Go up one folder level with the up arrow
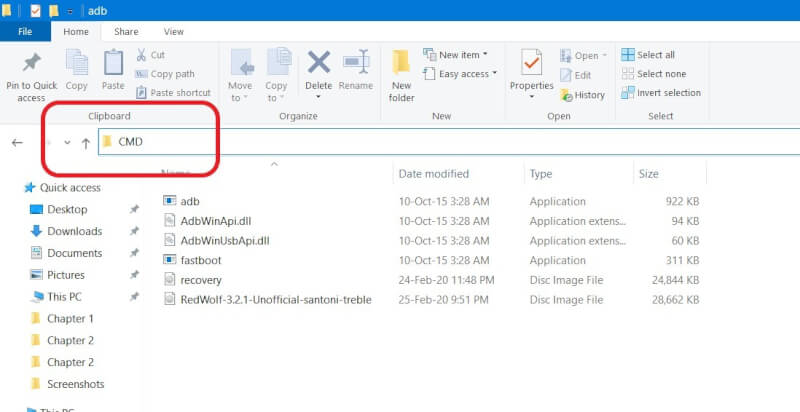Viewport: 800px width, 412px height. click(86, 143)
